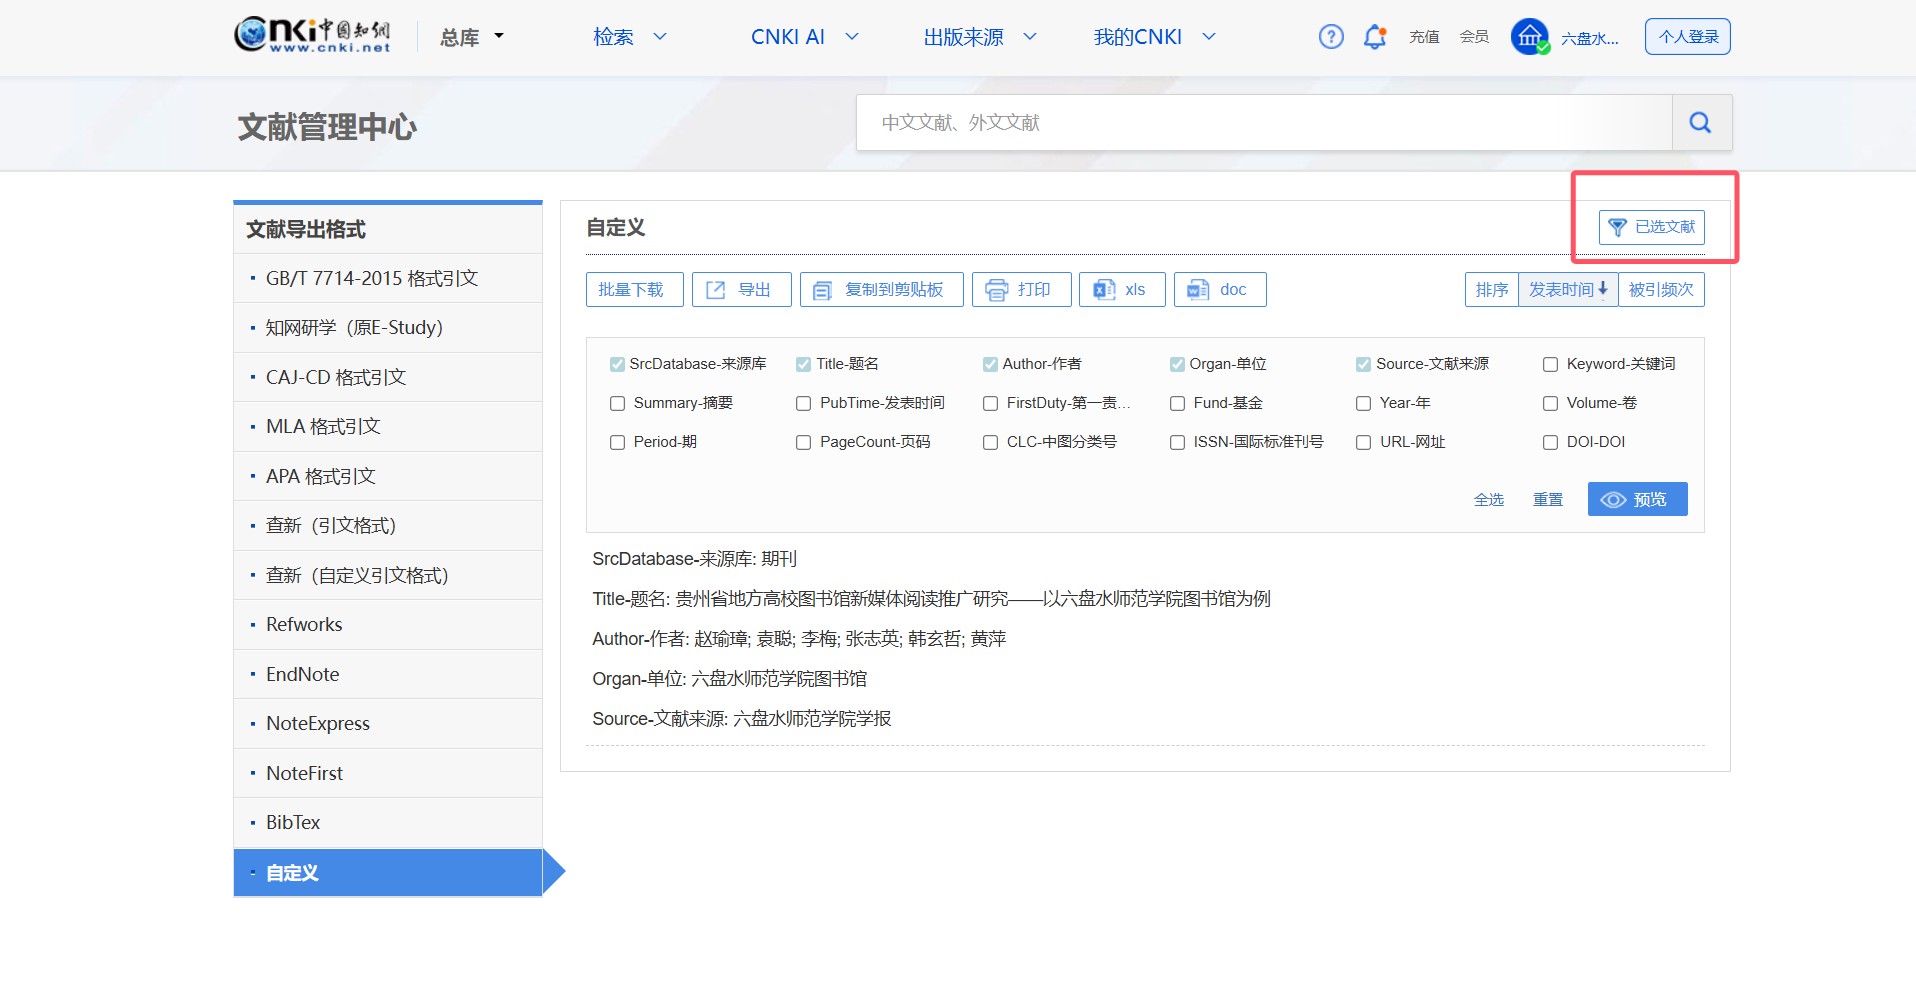Screen dimensions: 1916x995
Task: Export as doc document
Action: pos(1219,290)
